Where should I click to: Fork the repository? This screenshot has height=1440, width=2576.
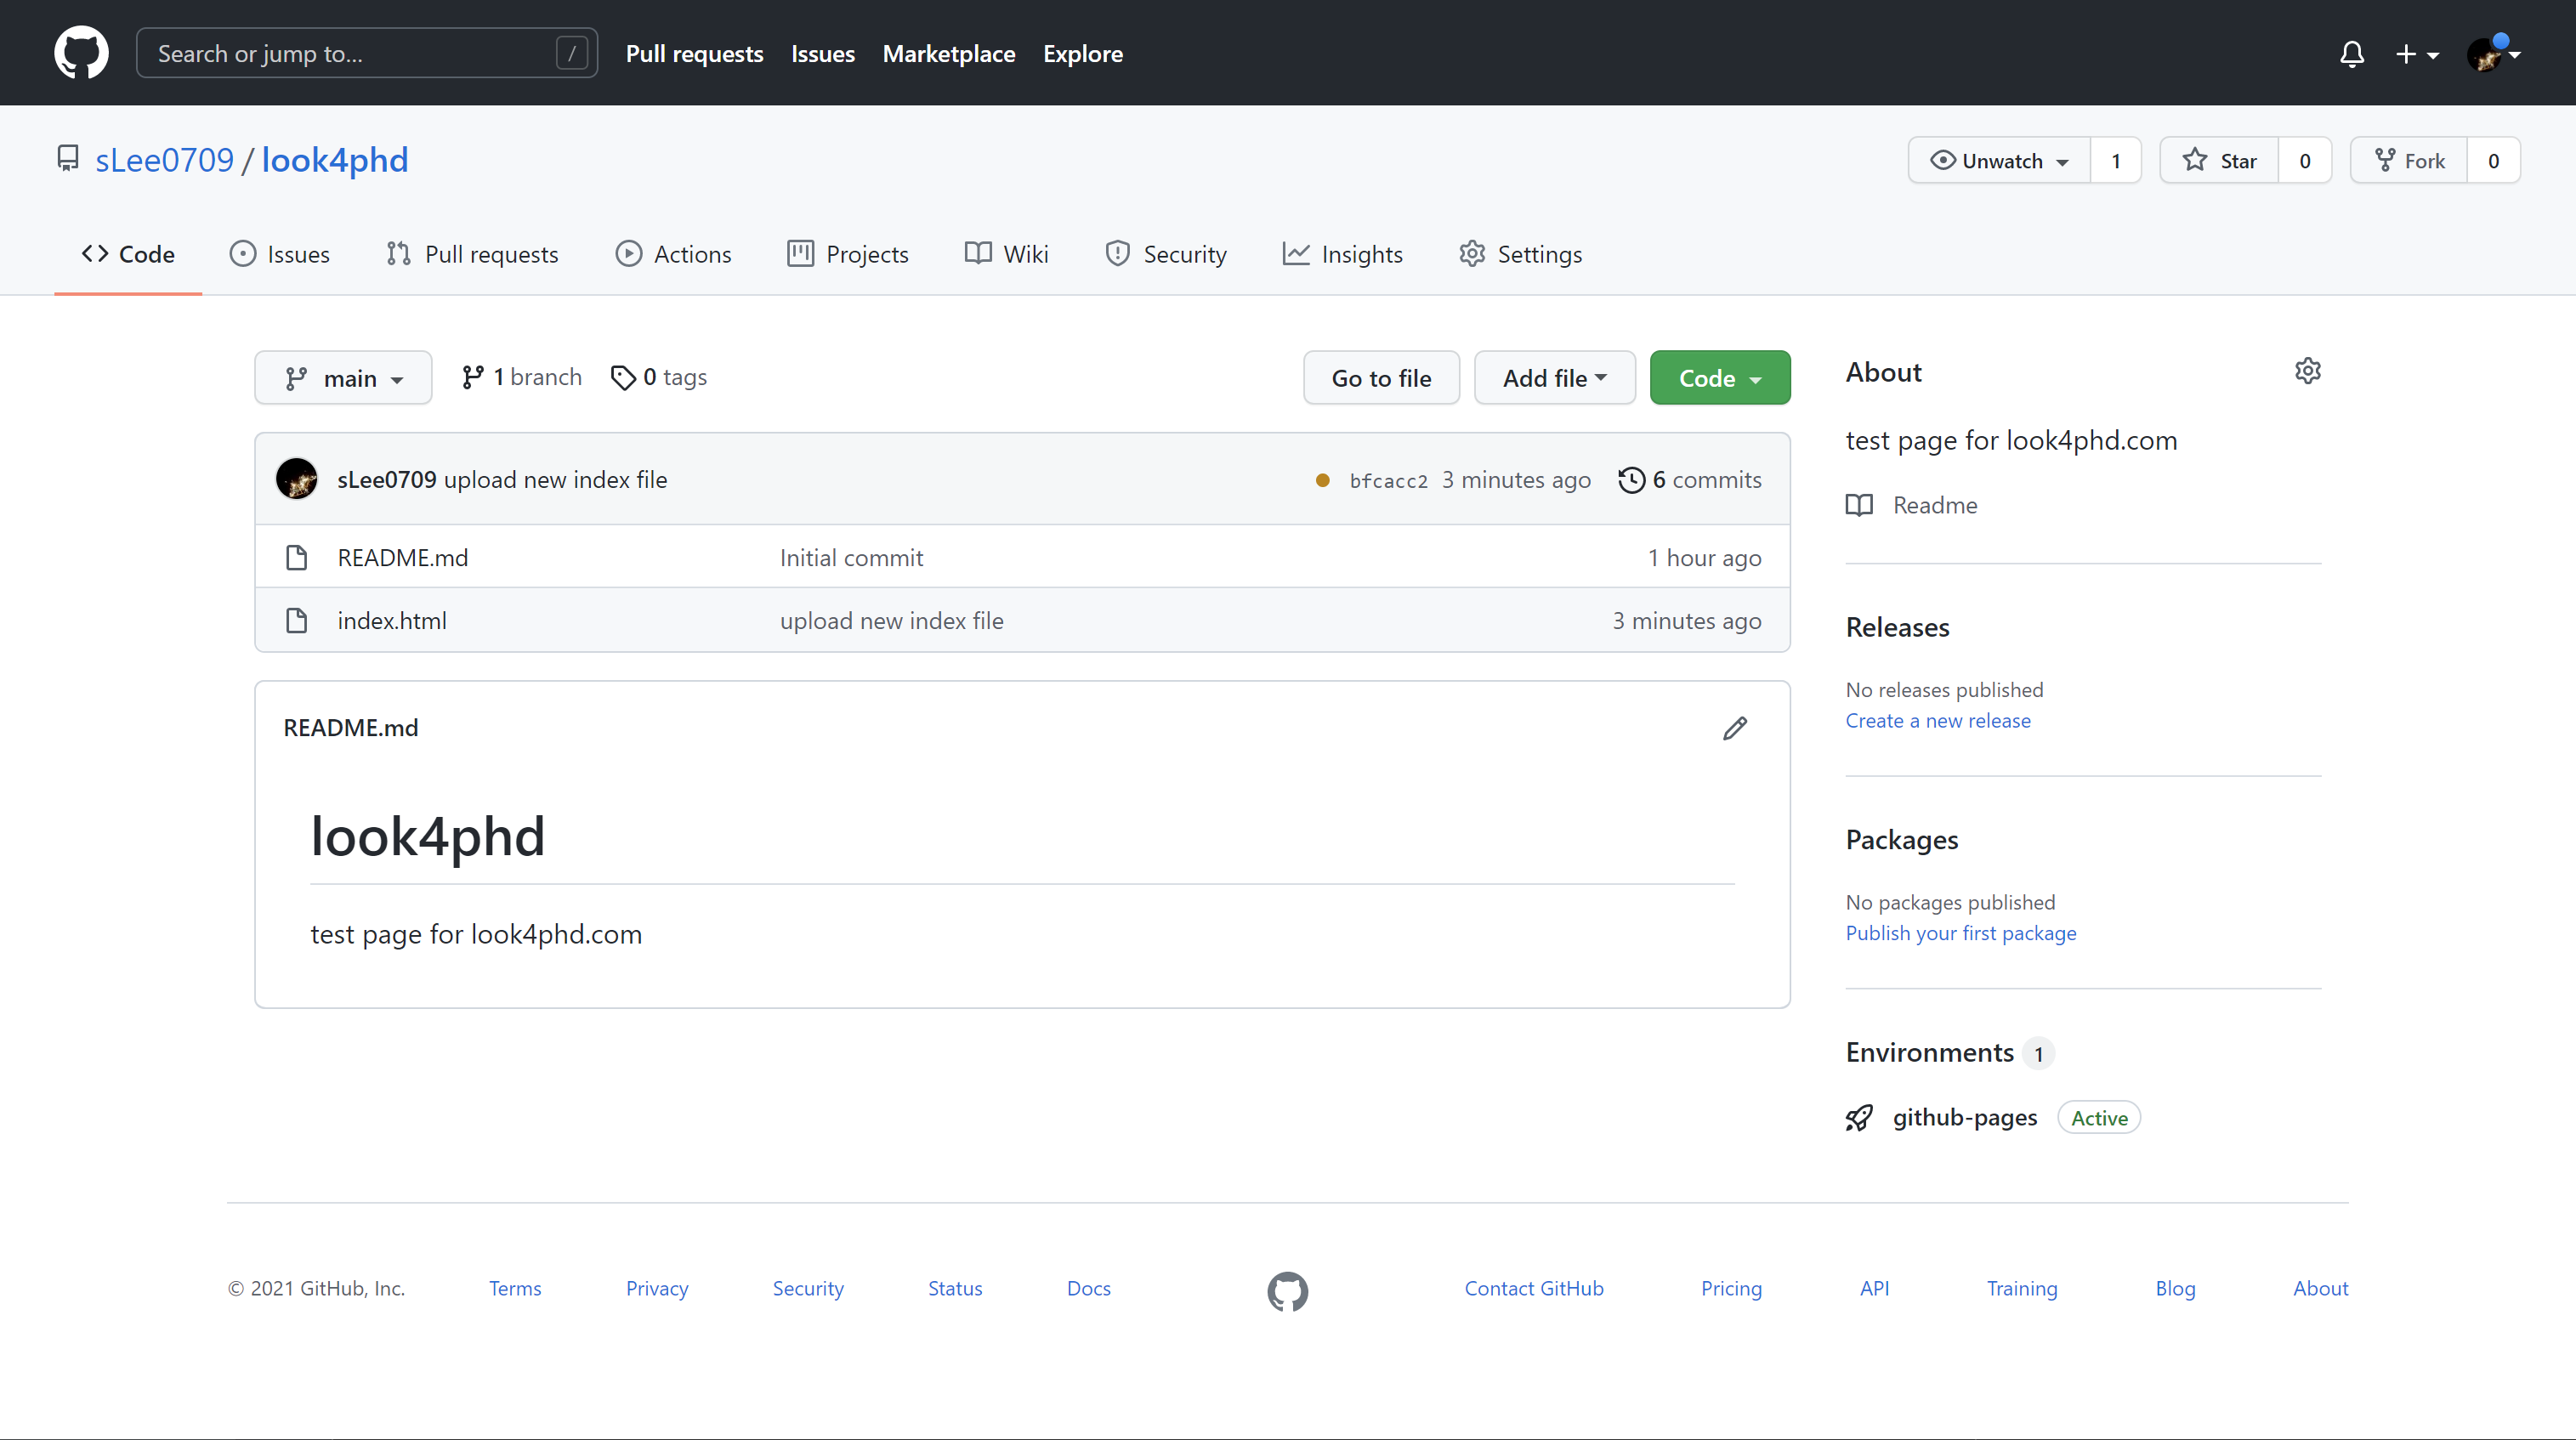(2409, 161)
